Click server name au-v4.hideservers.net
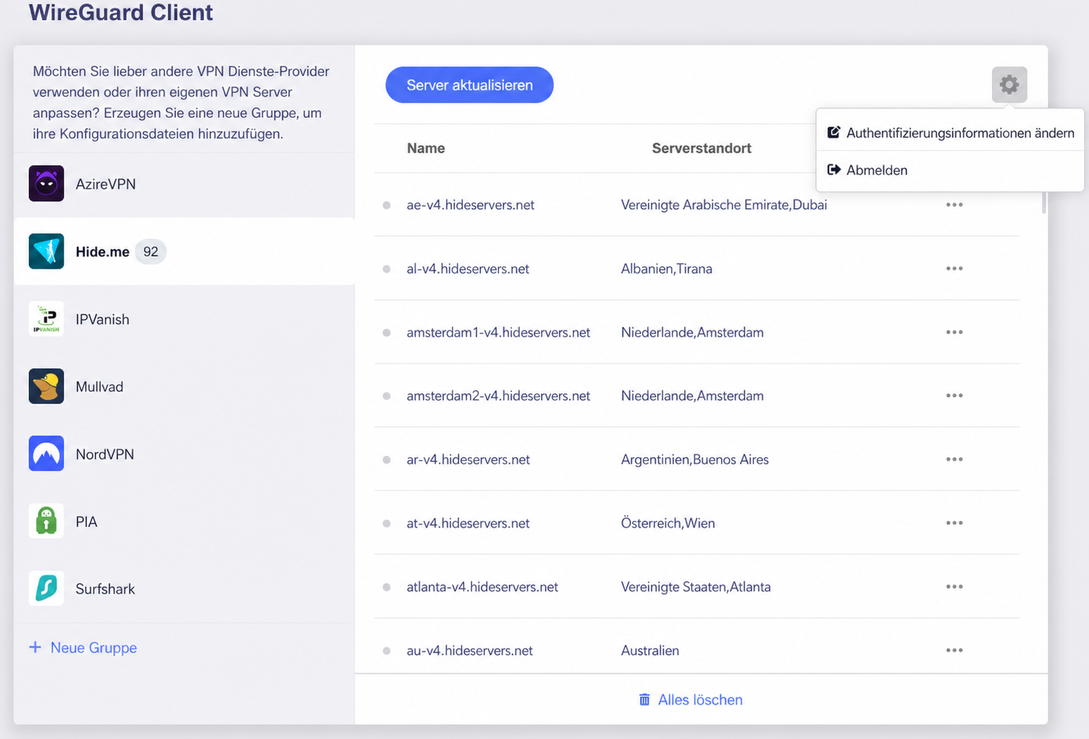1089x739 pixels. tap(469, 651)
